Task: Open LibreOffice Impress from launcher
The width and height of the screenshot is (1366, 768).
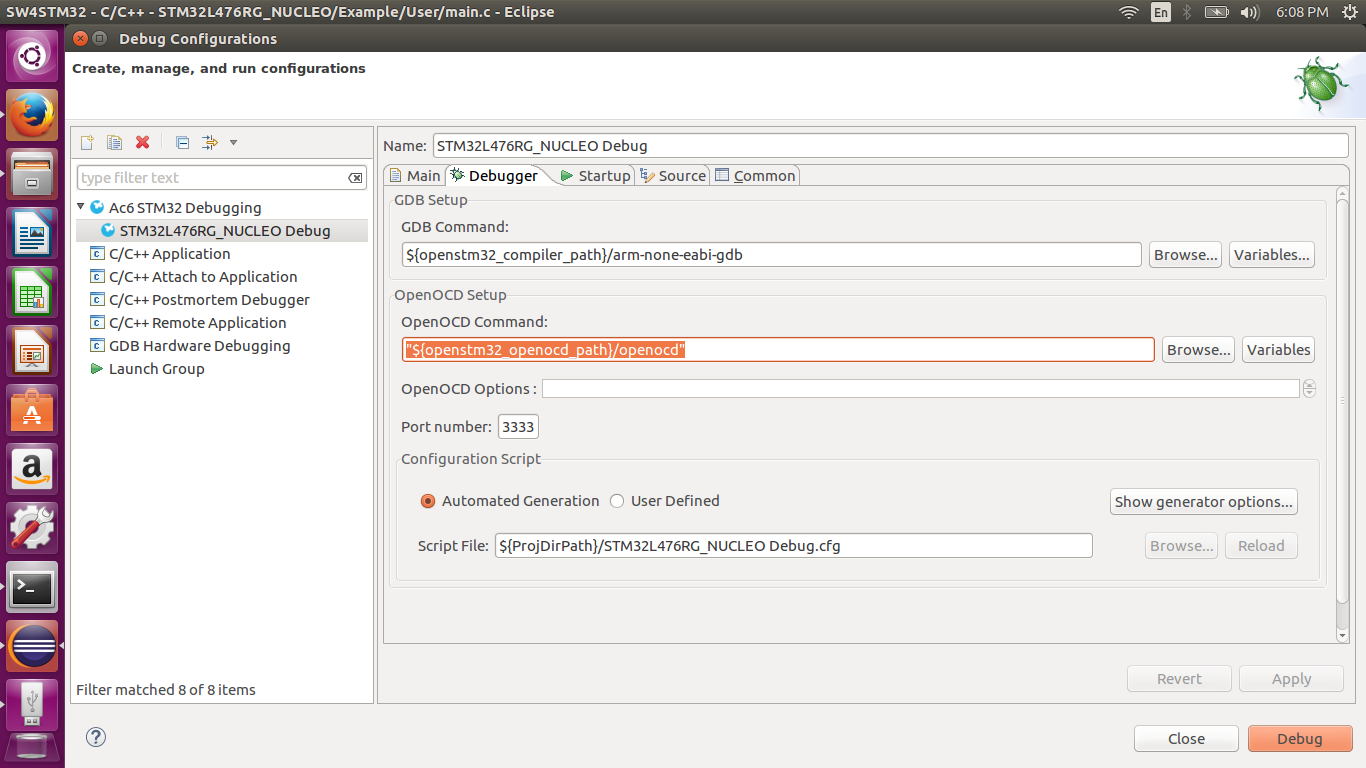Action: (32, 353)
